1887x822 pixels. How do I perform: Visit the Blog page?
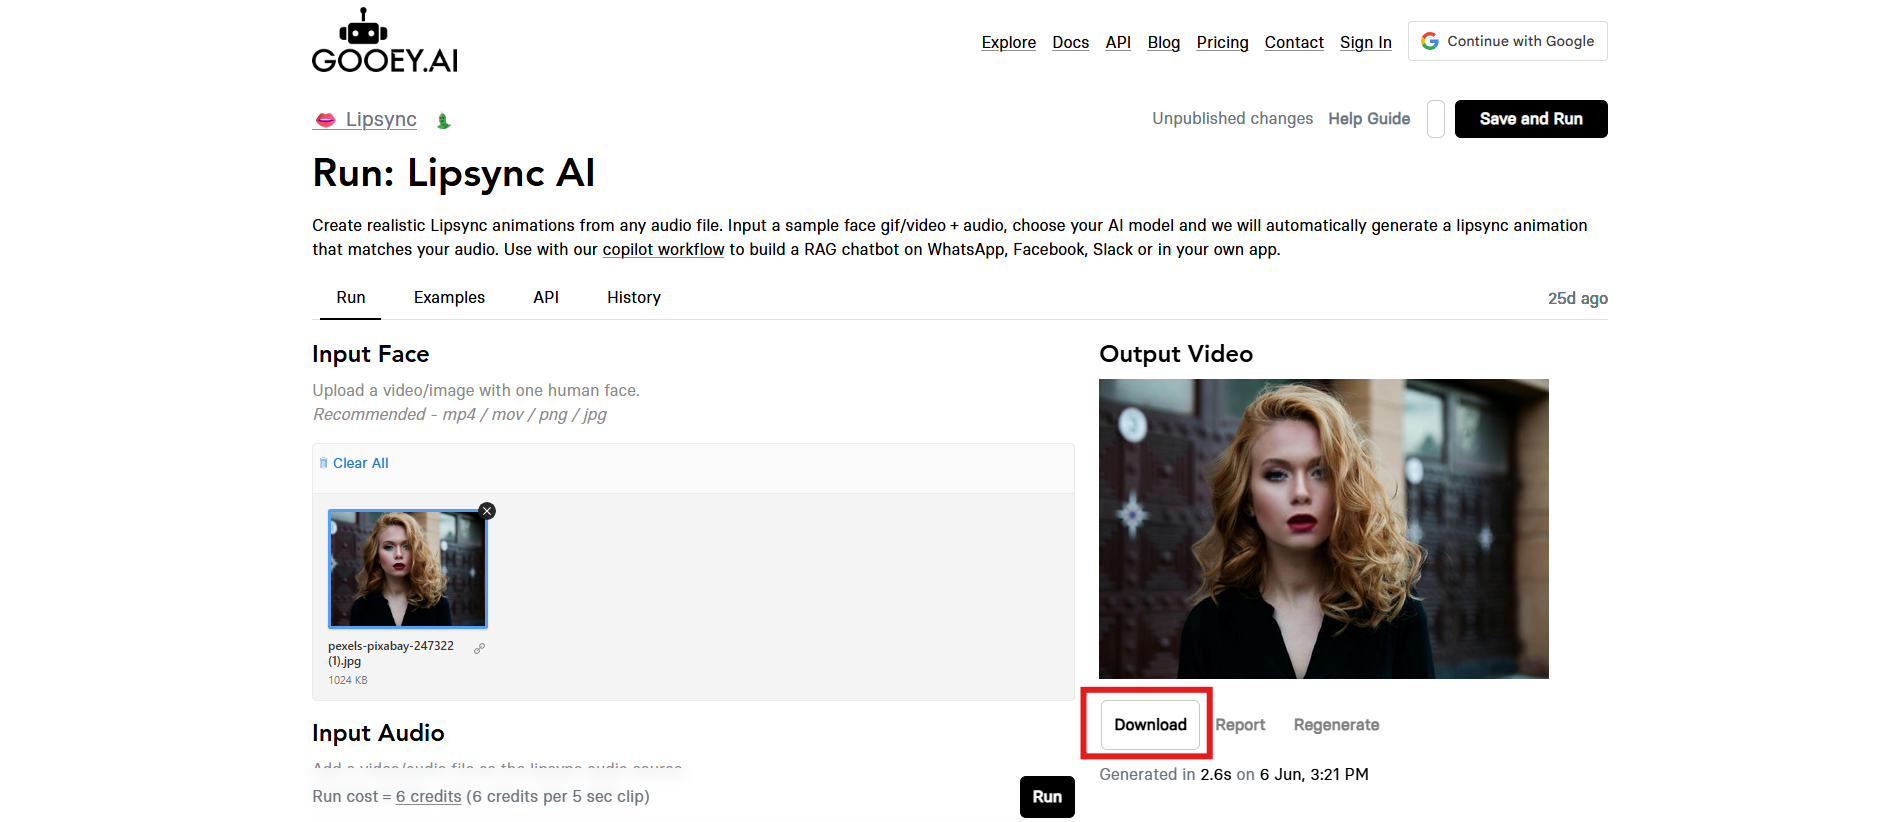point(1163,42)
